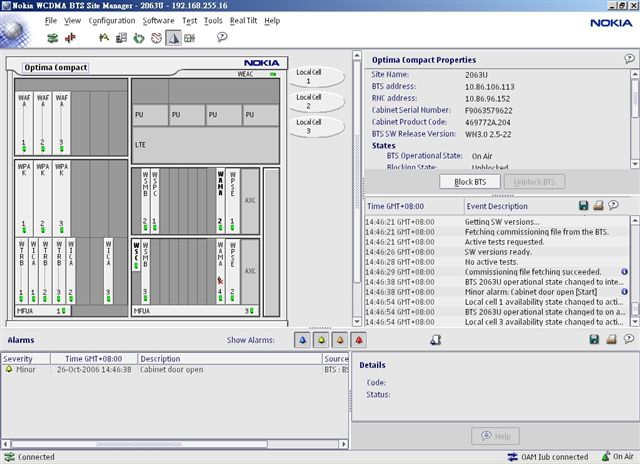The width and height of the screenshot is (640, 464).
Task: Print the event log with the printer icon
Action: click(598, 206)
